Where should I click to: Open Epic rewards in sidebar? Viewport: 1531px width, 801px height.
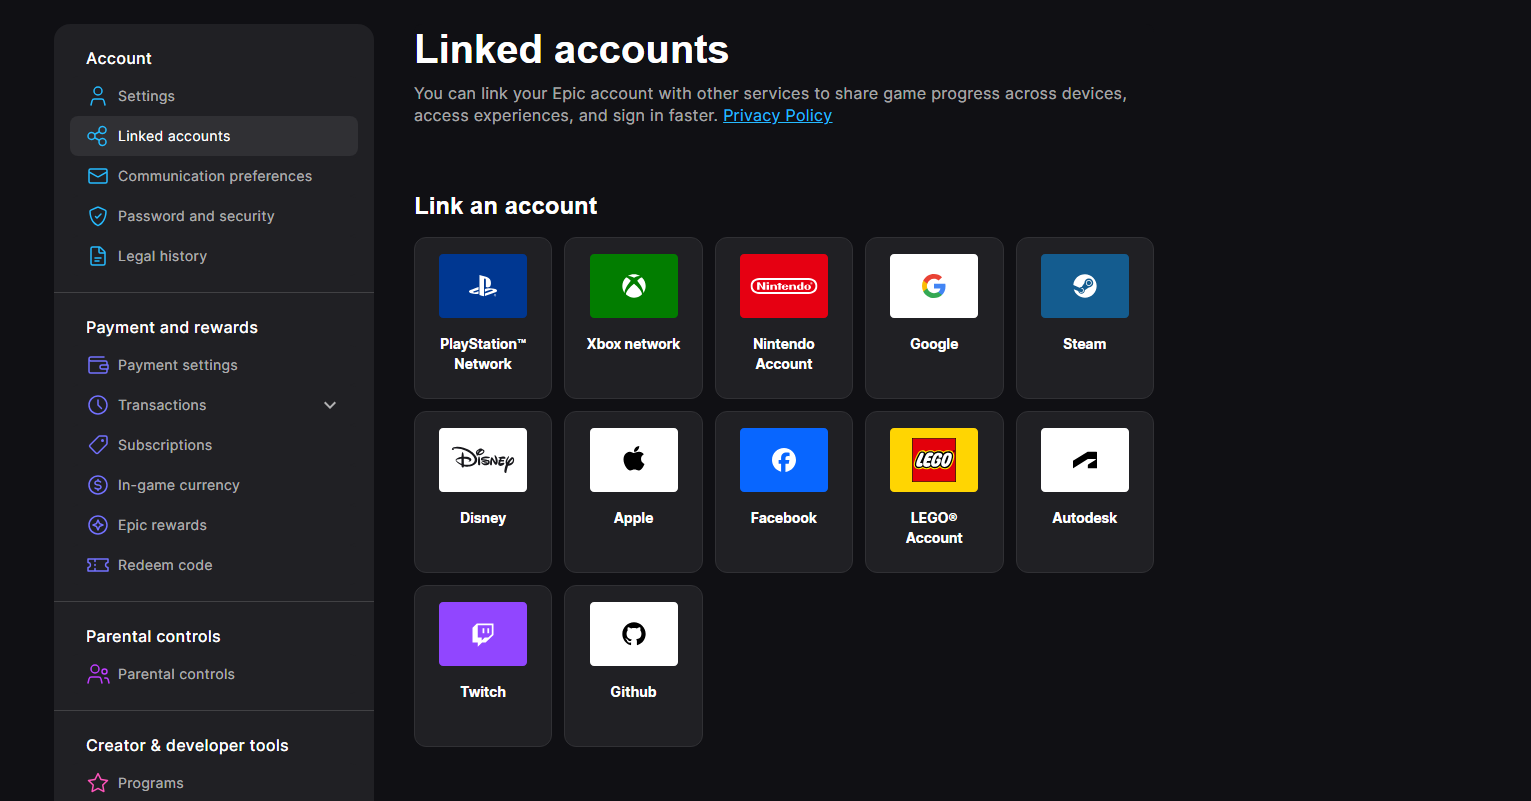pyautogui.click(x=162, y=525)
